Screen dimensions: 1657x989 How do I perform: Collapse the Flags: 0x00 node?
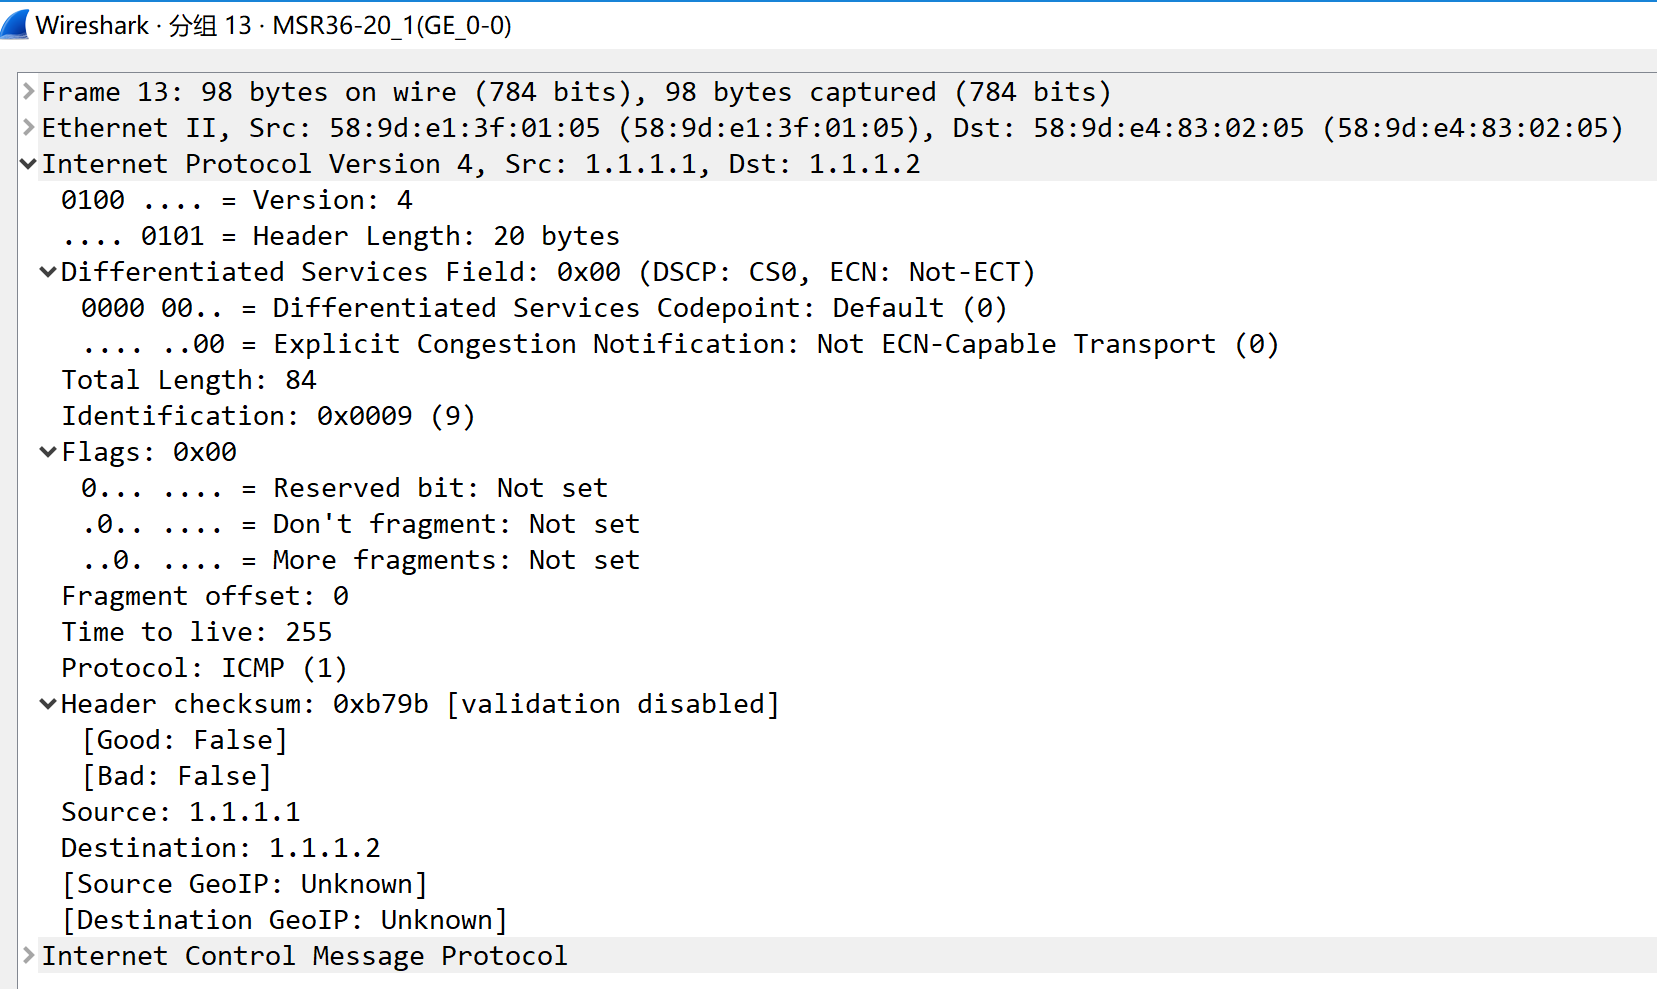coord(48,452)
